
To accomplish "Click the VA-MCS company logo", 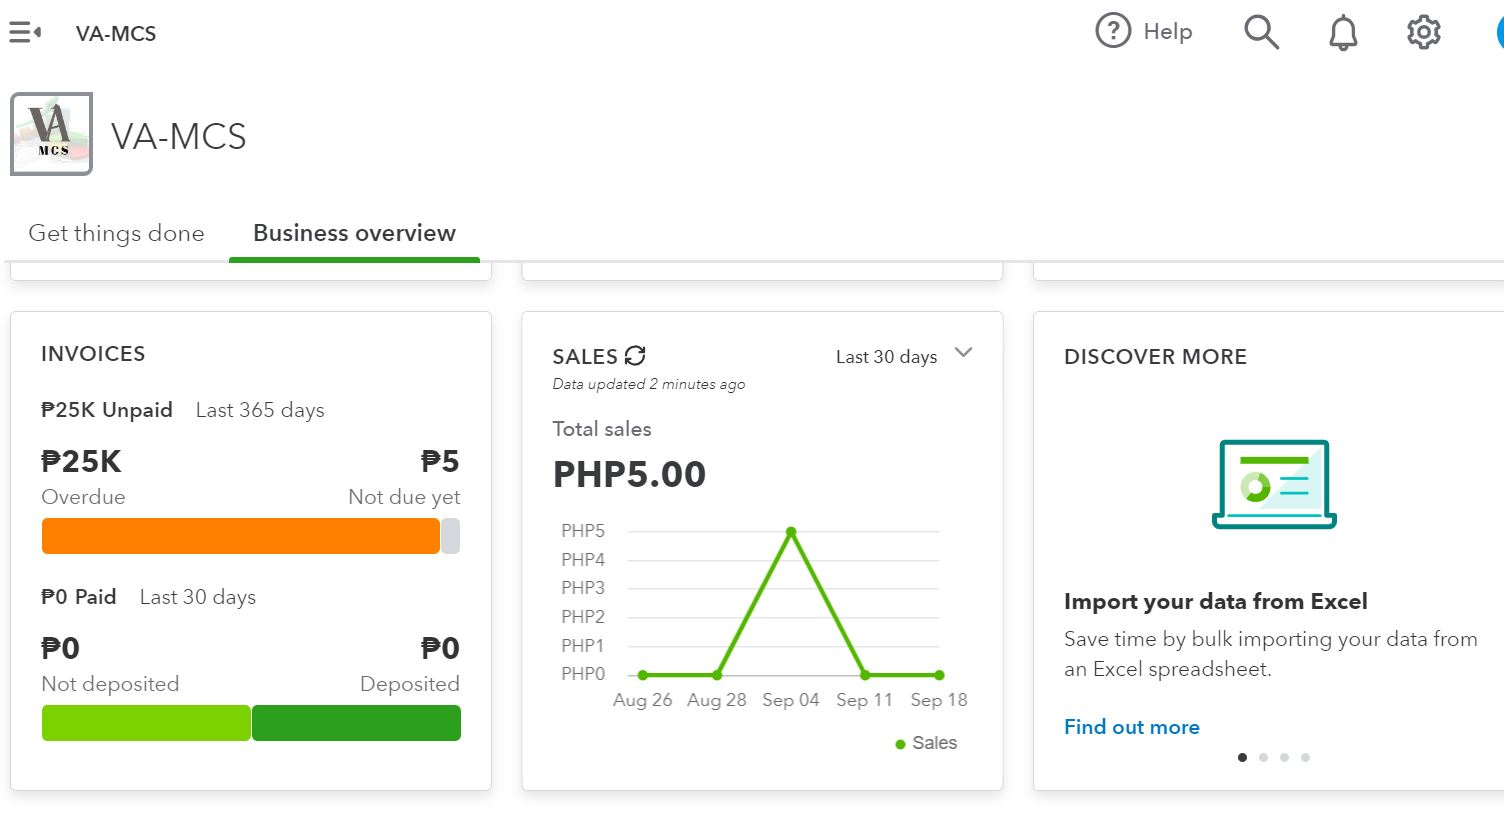I will (x=51, y=134).
